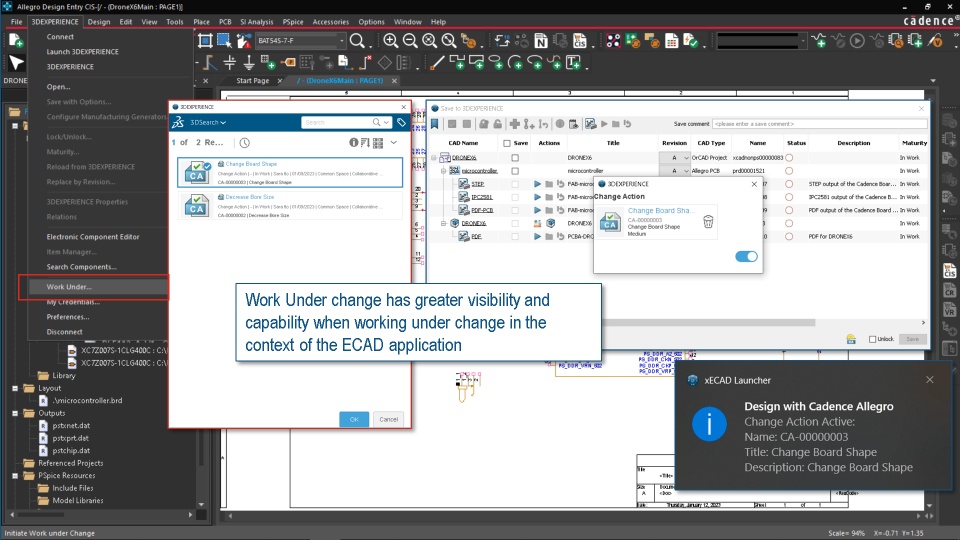The height and width of the screenshot is (540, 960).
Task: Open the view options chevron in 3DSearch results
Action: coord(394,143)
